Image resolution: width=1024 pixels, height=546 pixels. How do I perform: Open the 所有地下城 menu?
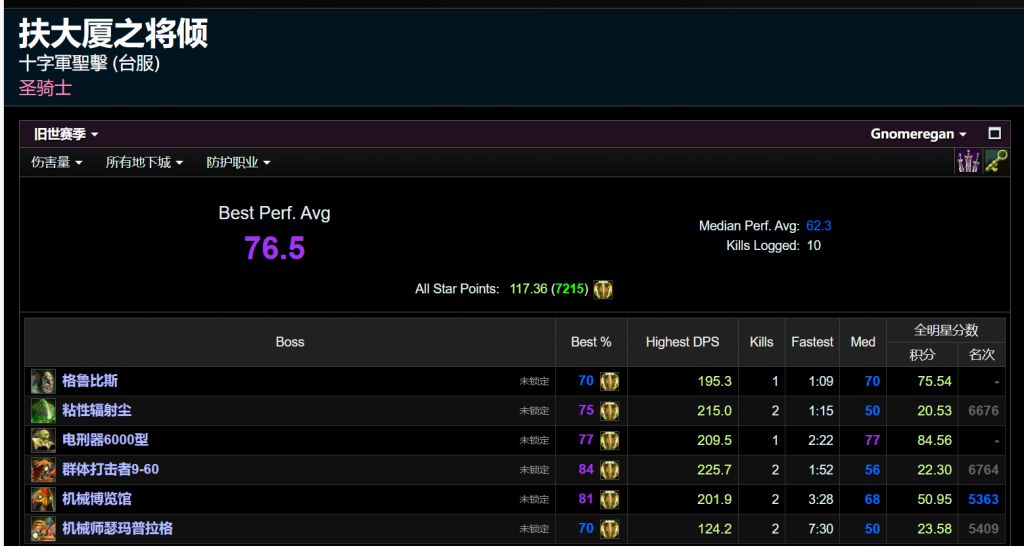144,162
